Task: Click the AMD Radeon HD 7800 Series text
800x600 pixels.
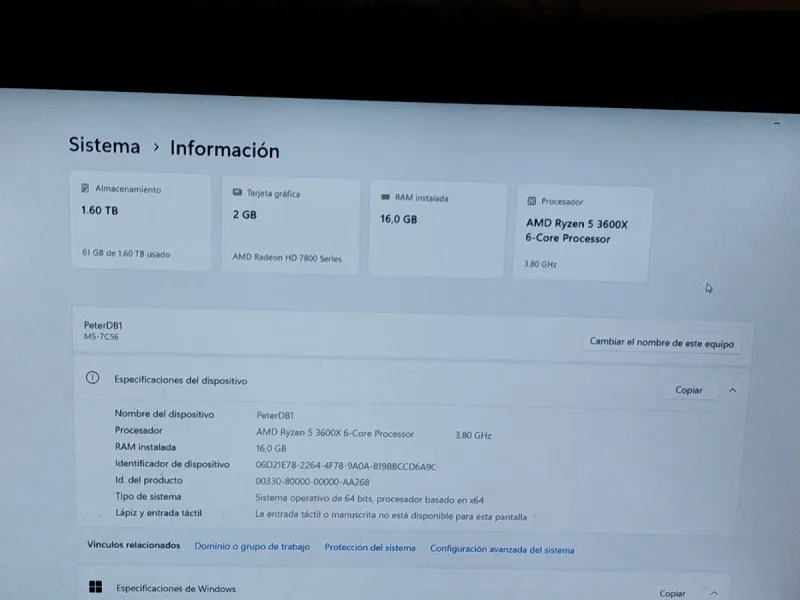Action: (x=287, y=258)
